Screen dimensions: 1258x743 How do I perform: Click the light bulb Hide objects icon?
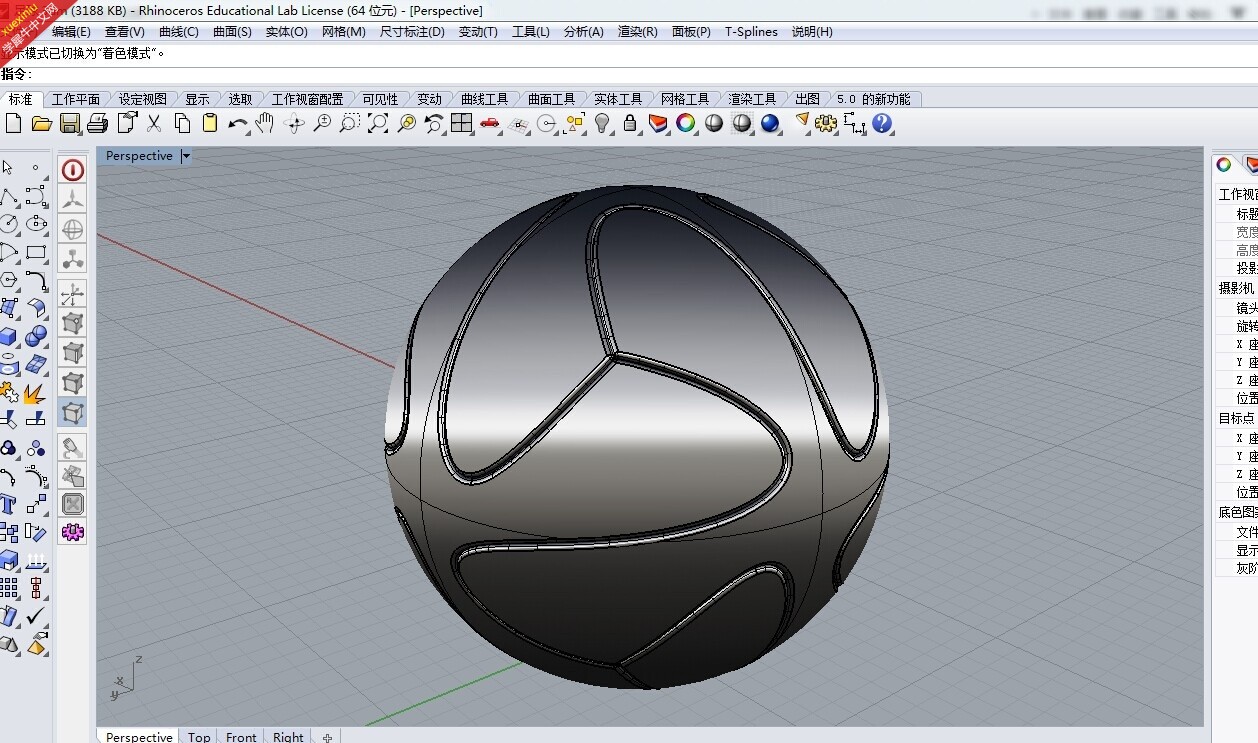point(602,123)
